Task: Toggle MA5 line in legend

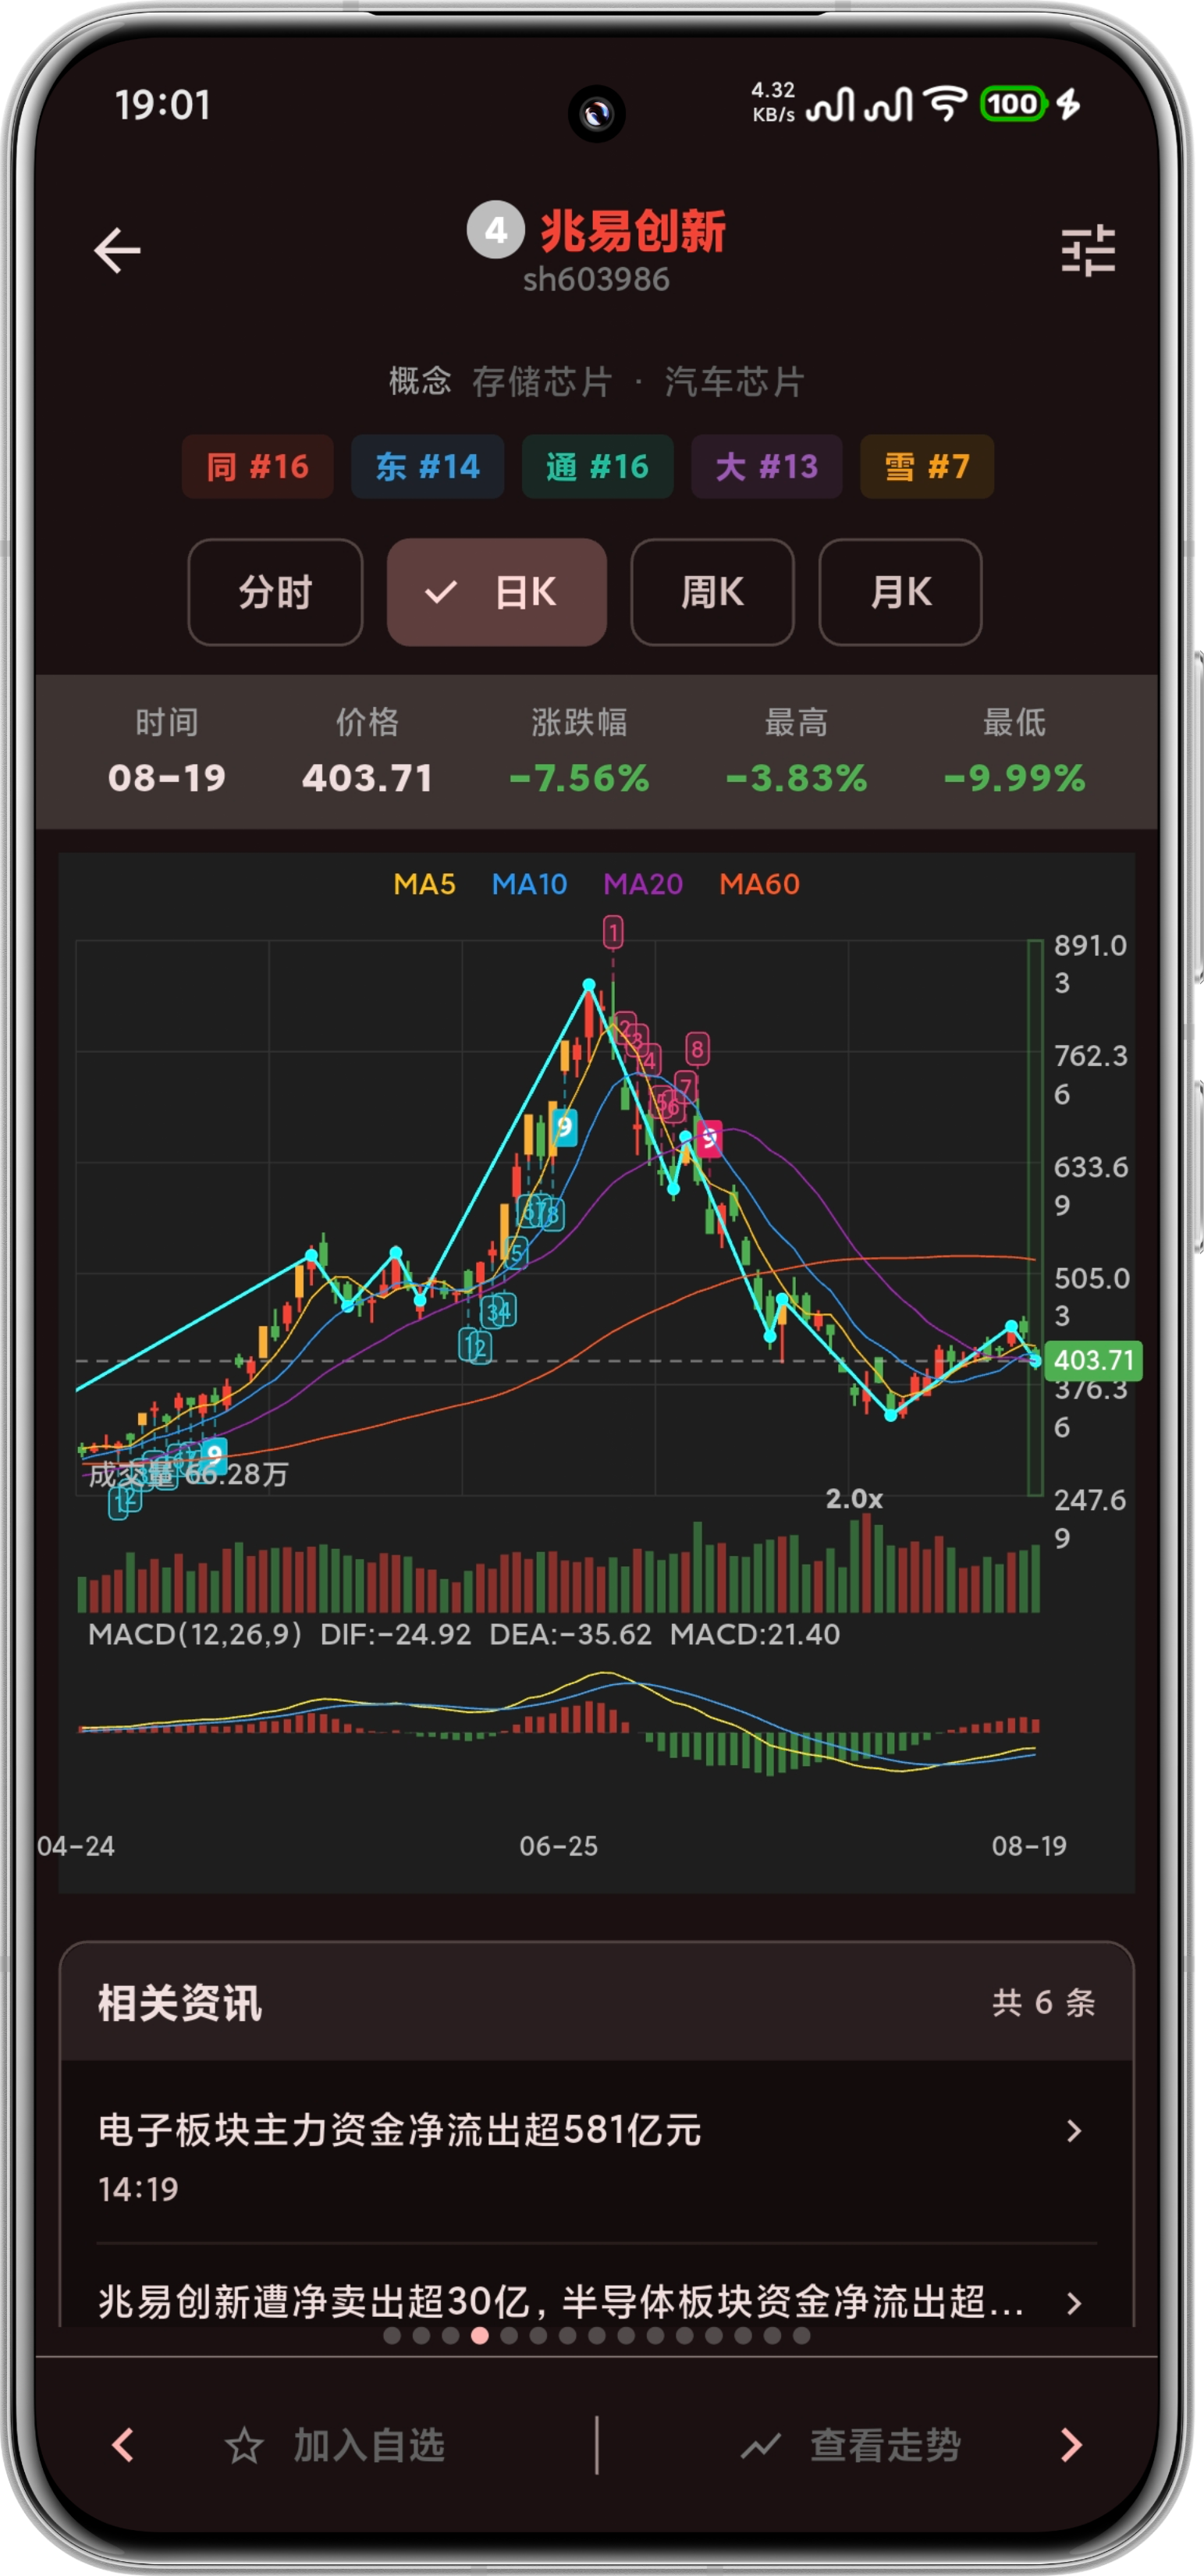Action: tap(424, 884)
